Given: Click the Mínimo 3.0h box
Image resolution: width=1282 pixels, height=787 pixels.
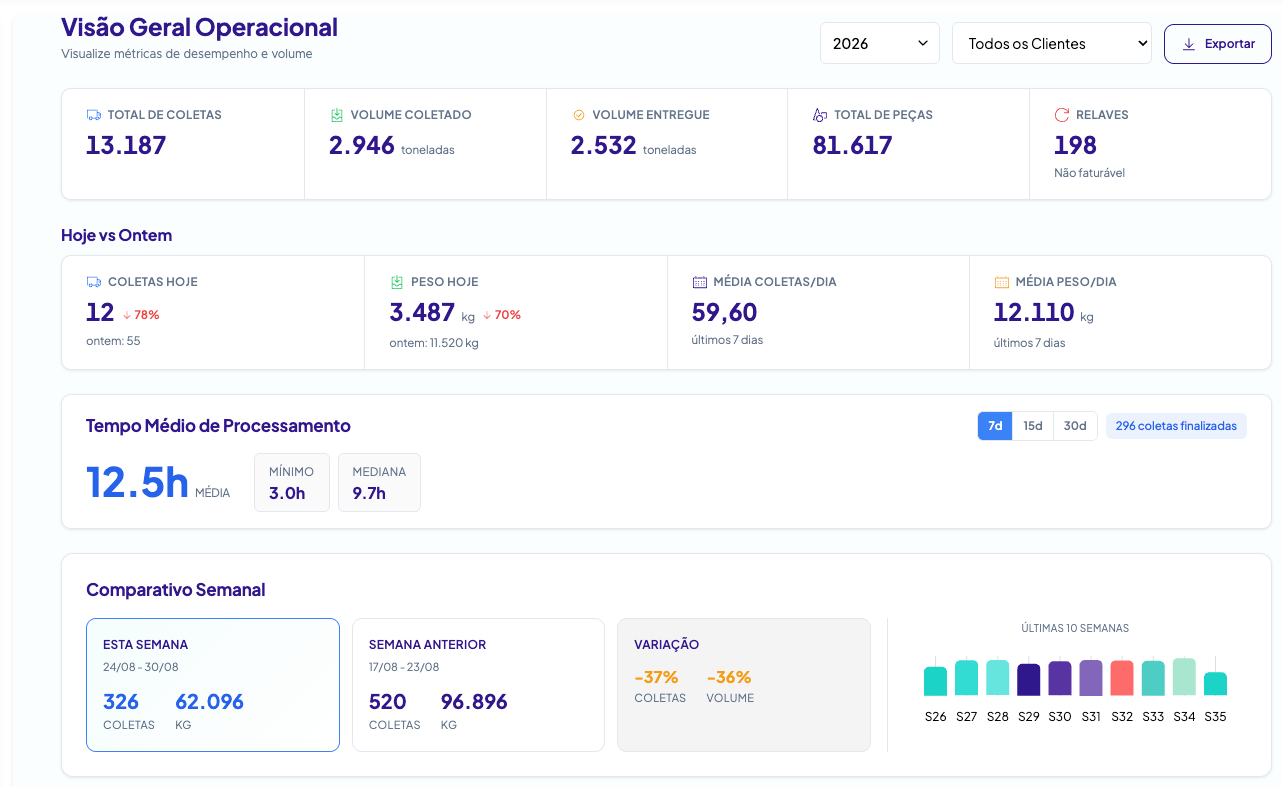Looking at the screenshot, I should [x=292, y=482].
